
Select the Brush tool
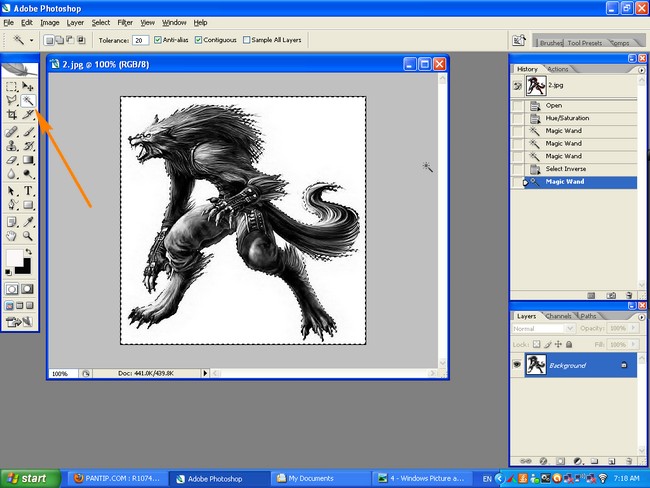[x=28, y=132]
